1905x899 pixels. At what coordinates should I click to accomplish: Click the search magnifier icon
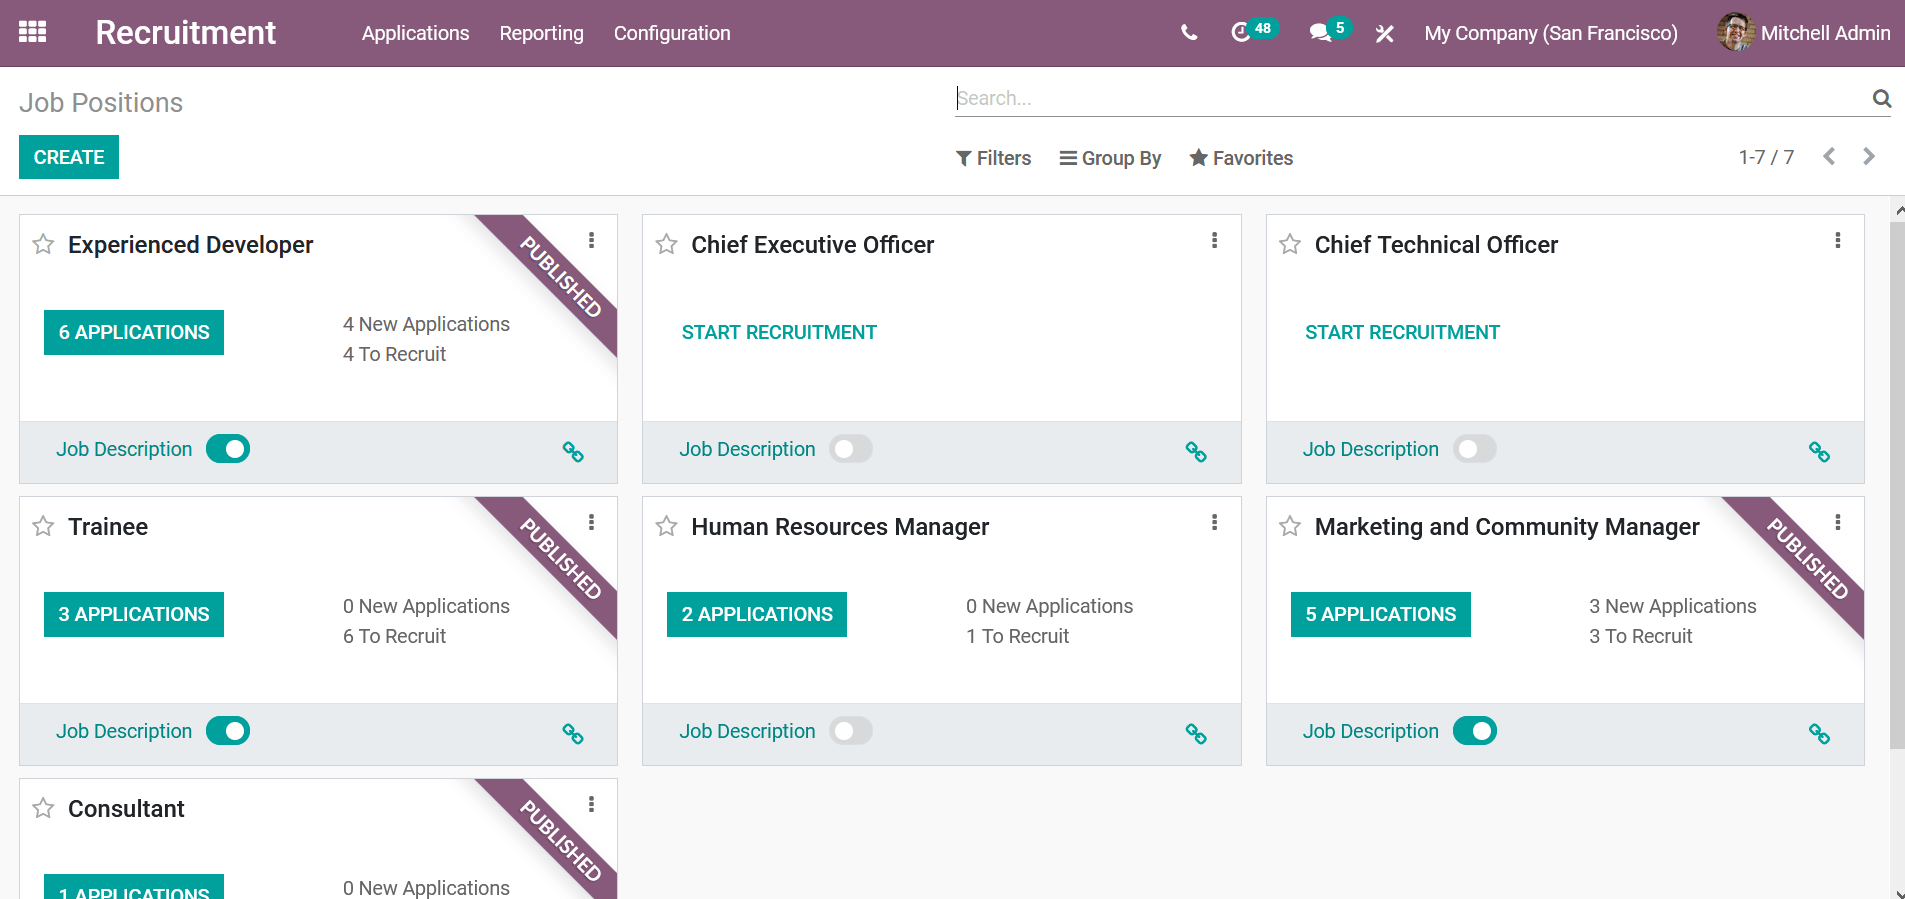coord(1881,98)
